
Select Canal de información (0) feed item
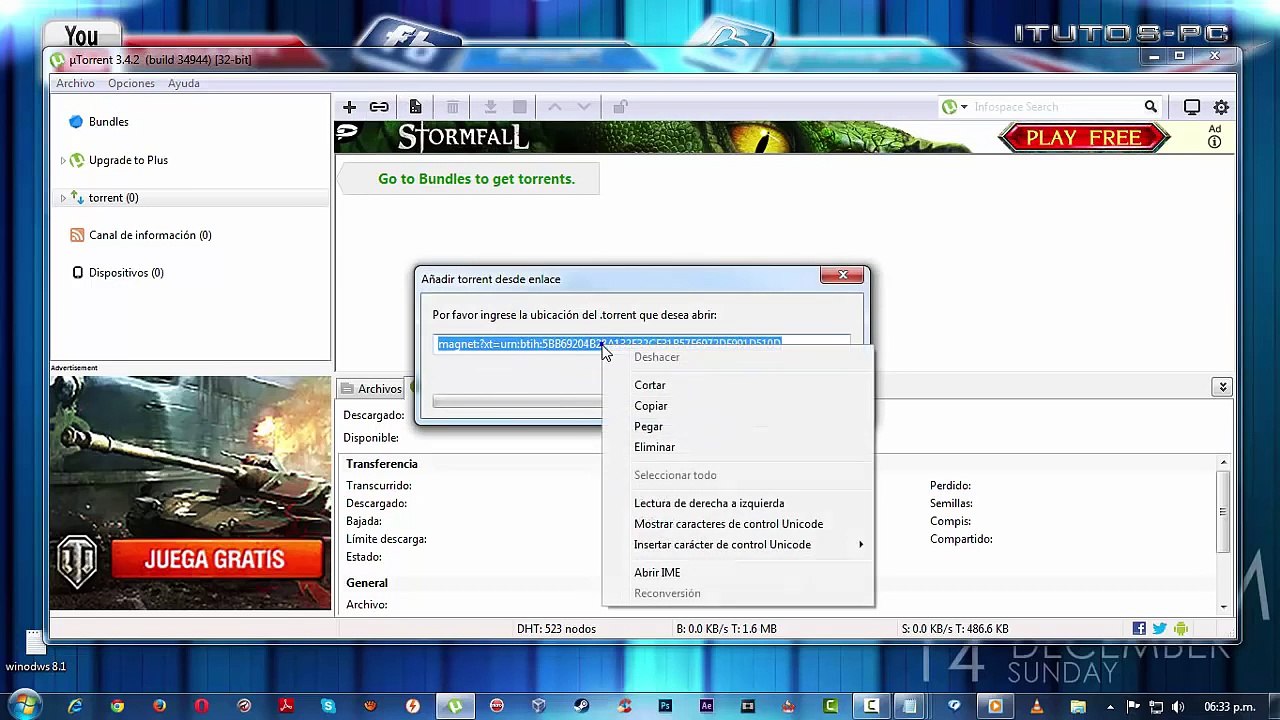(150, 235)
